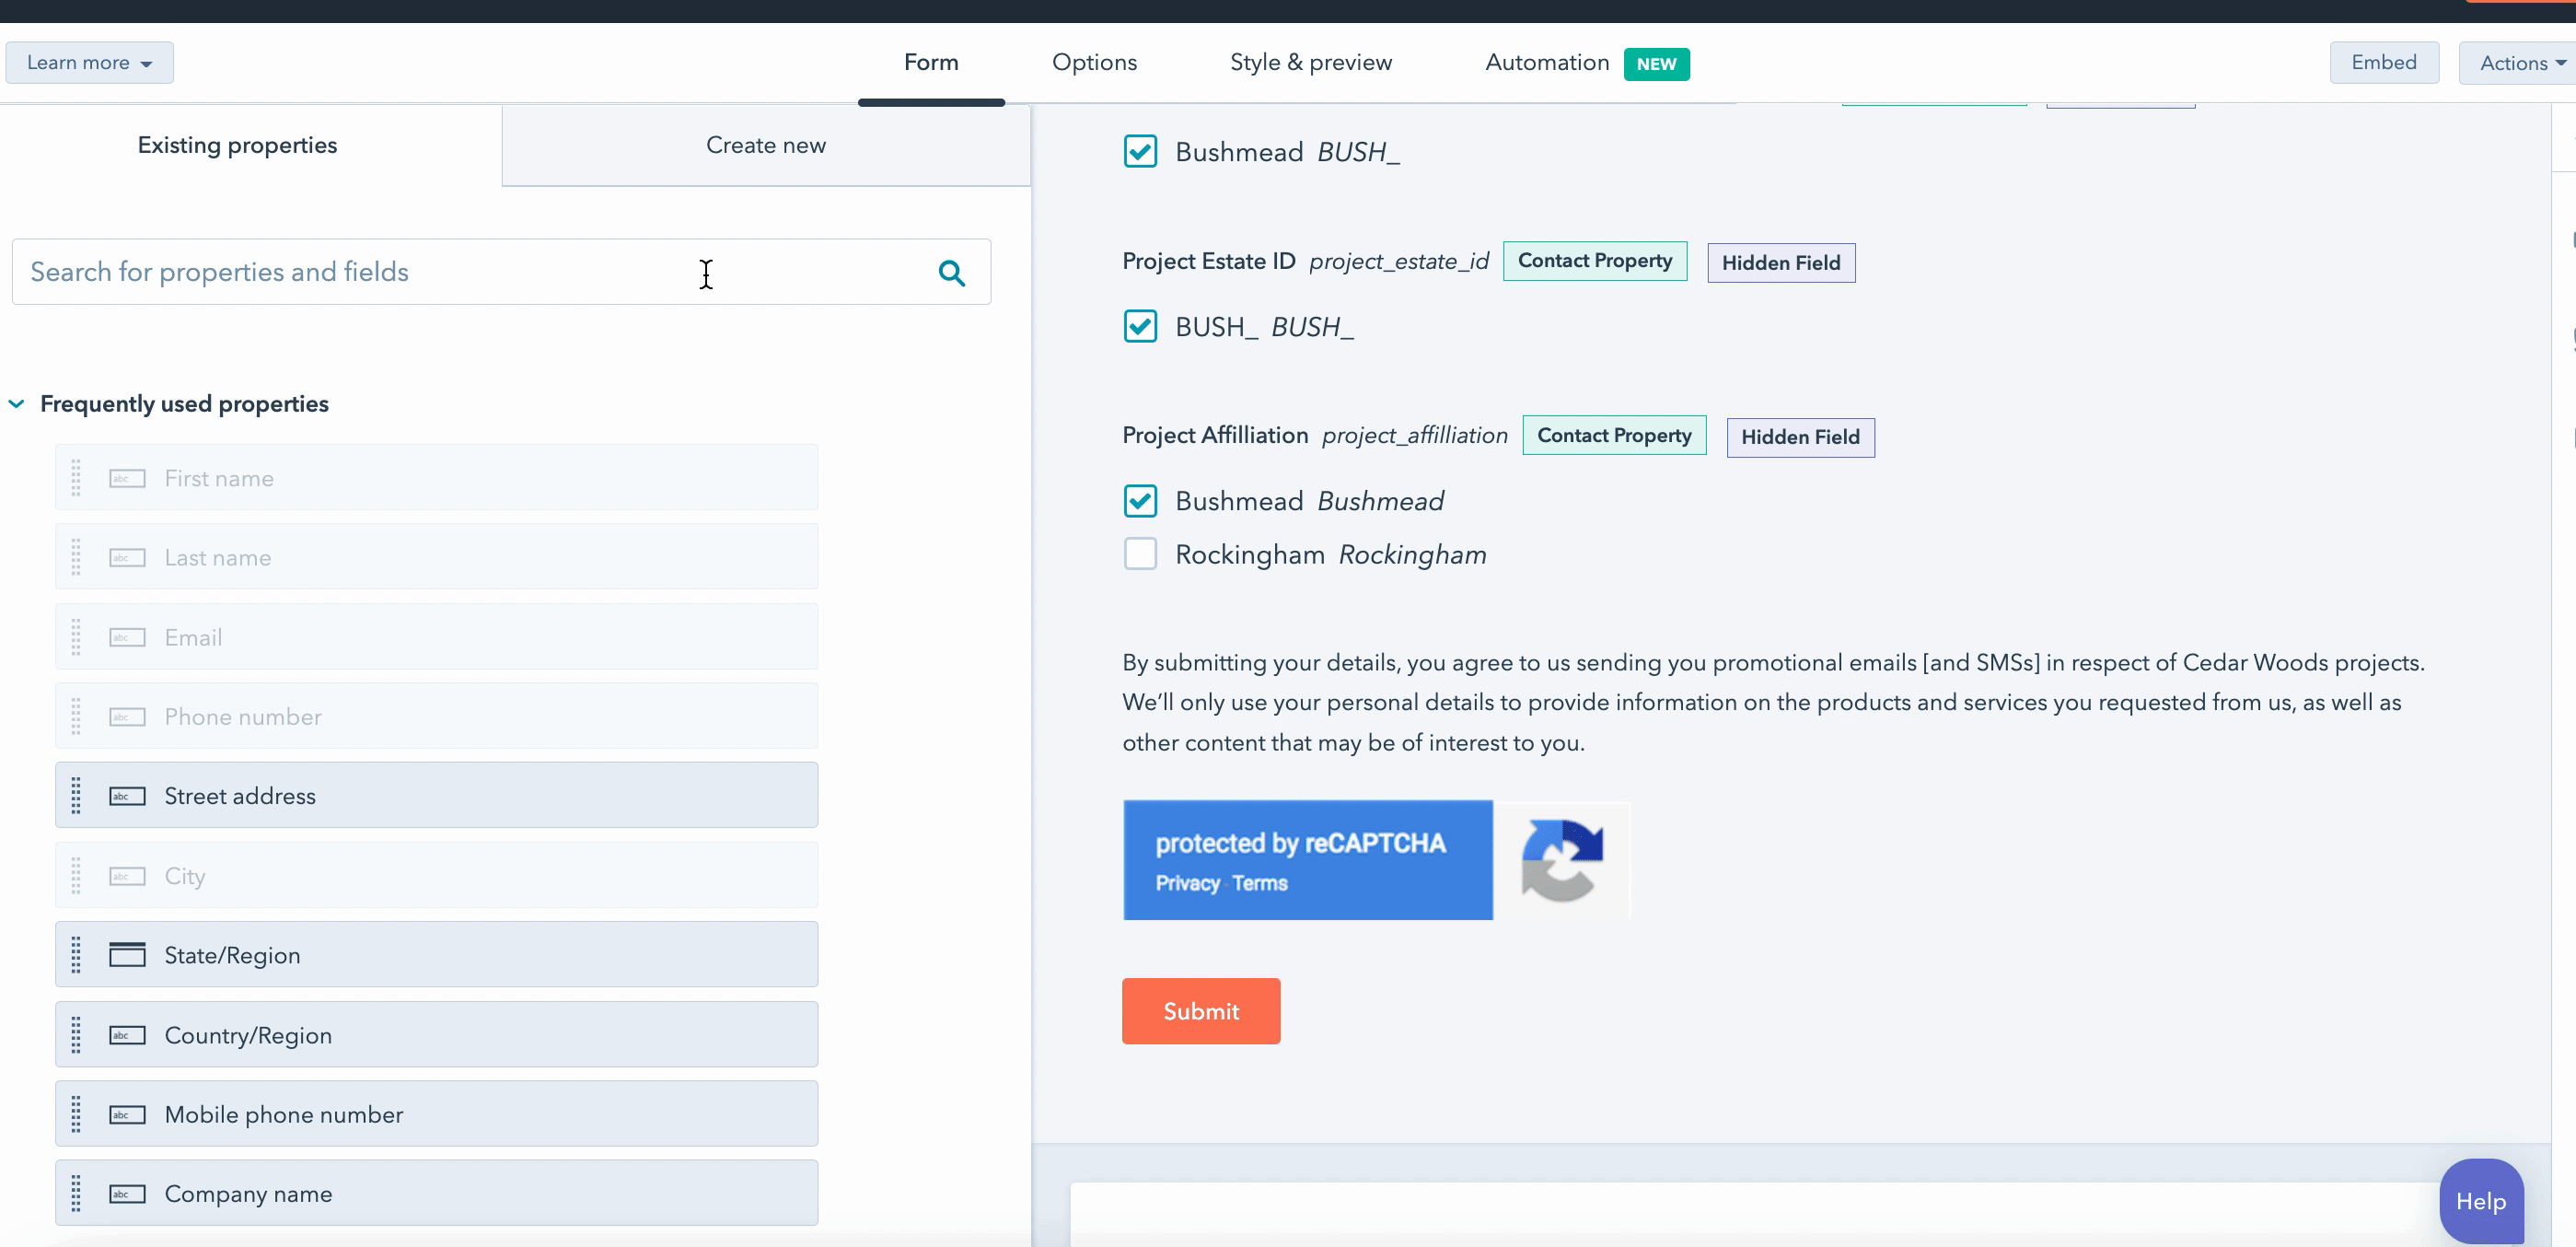This screenshot has width=2576, height=1247.
Task: Uncheck Bushmead under Project Affilliation
Action: click(1140, 500)
